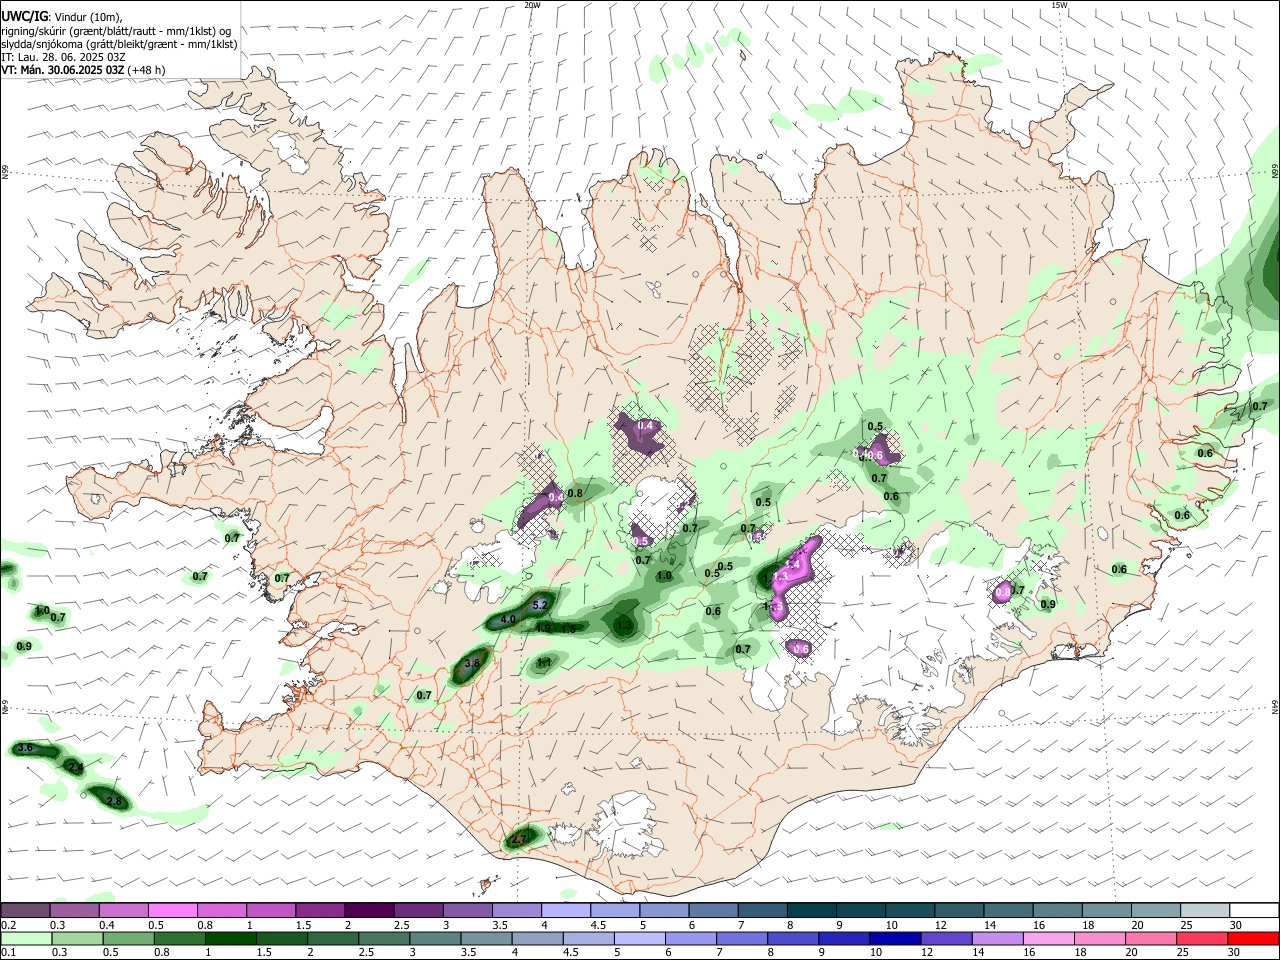Select the 'slydda/snjókoma' legend description line

(x=119, y=44)
